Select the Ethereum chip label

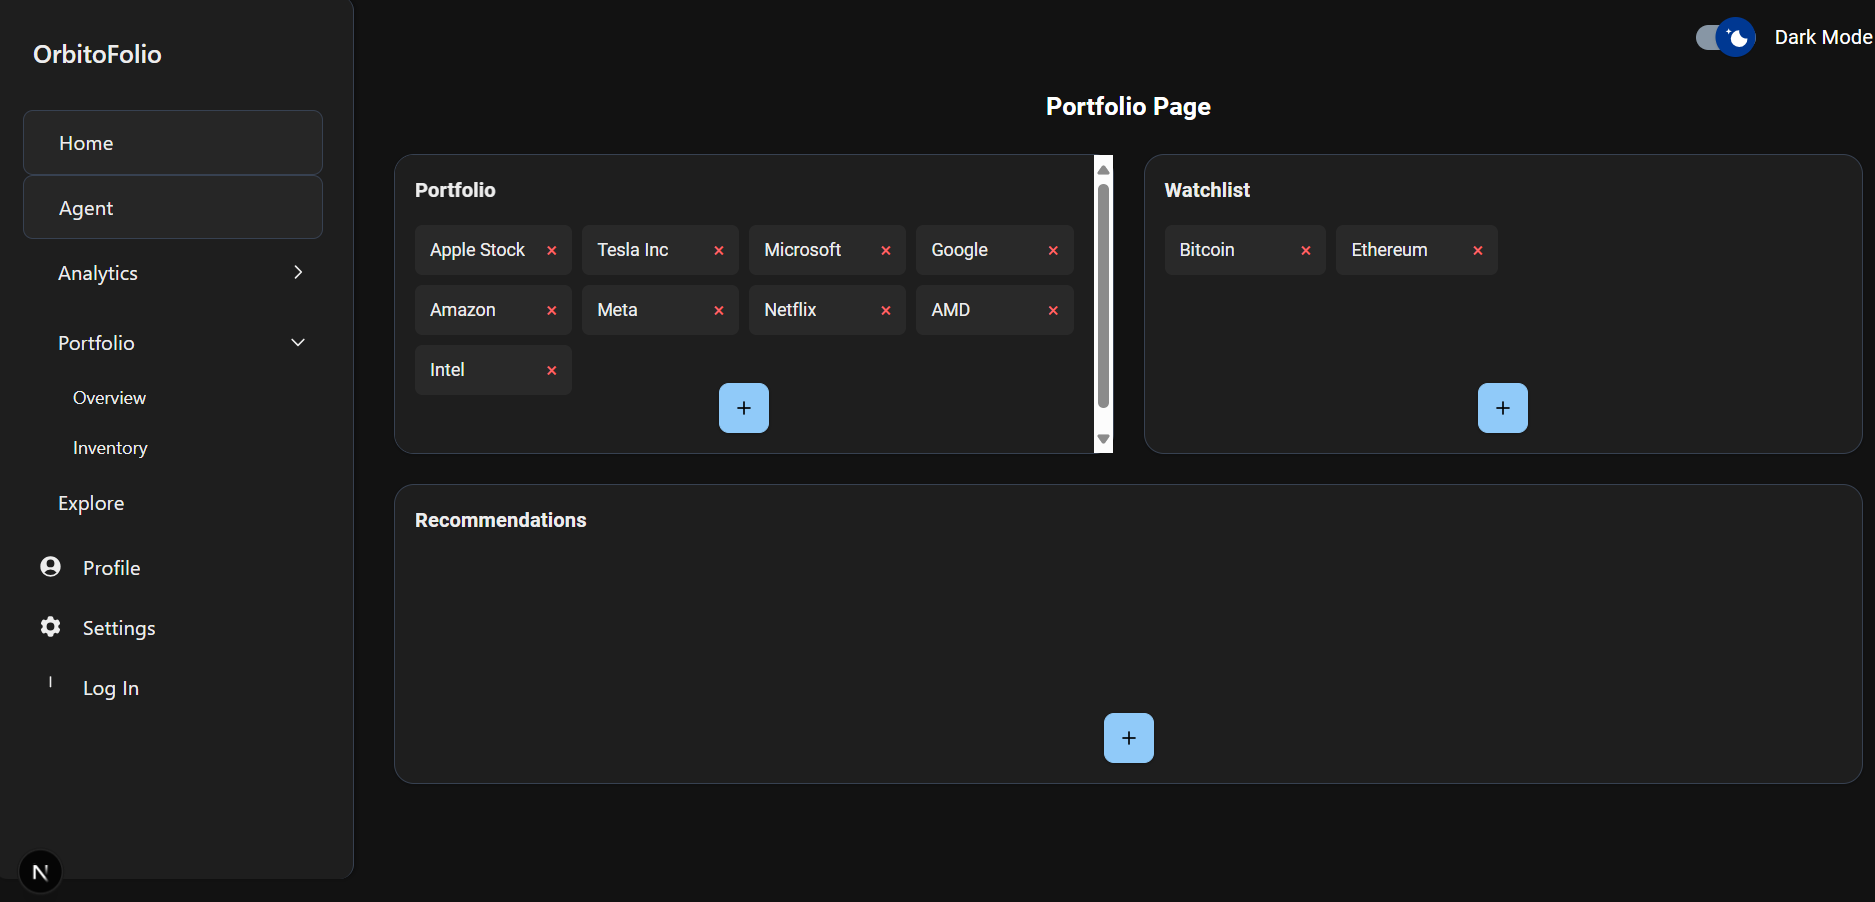[x=1389, y=250]
